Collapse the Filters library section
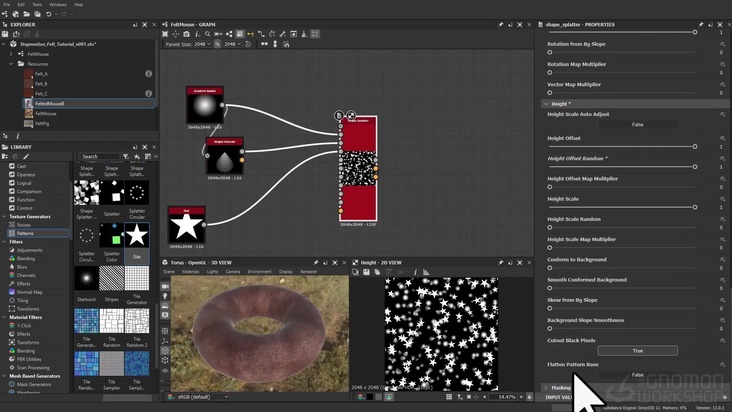Screen dimensions: 732x412 4,242
